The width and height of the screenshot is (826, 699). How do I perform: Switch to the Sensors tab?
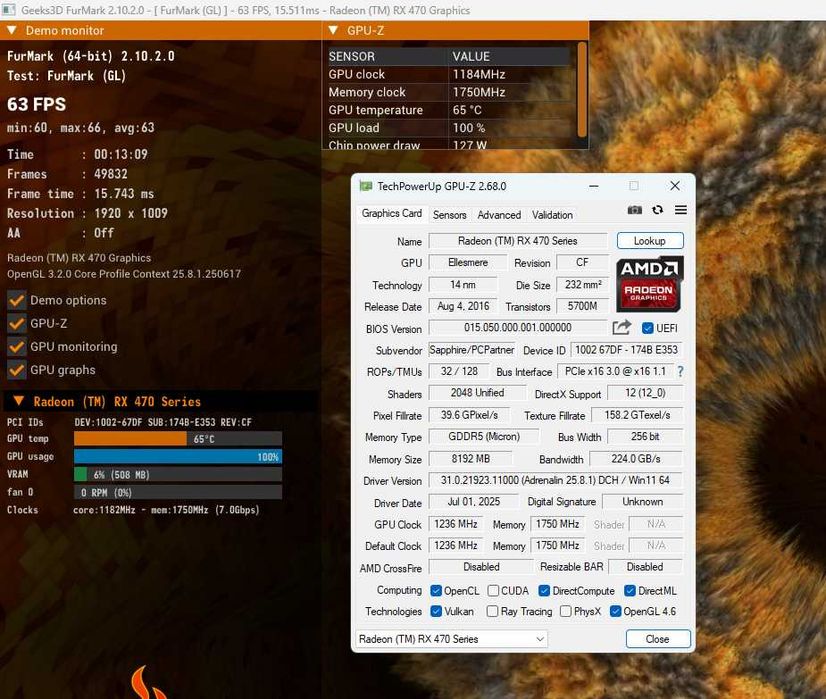(449, 215)
